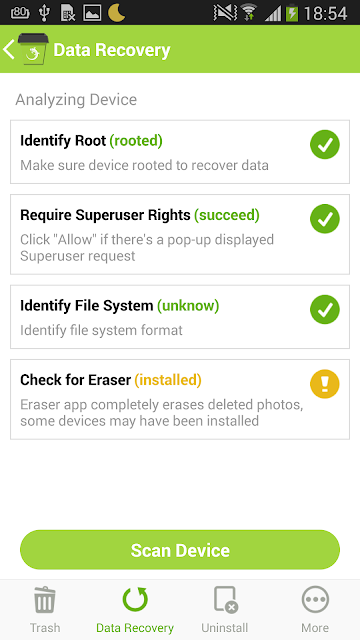Select the Data Recovery refresh icon

[x=135, y=600]
